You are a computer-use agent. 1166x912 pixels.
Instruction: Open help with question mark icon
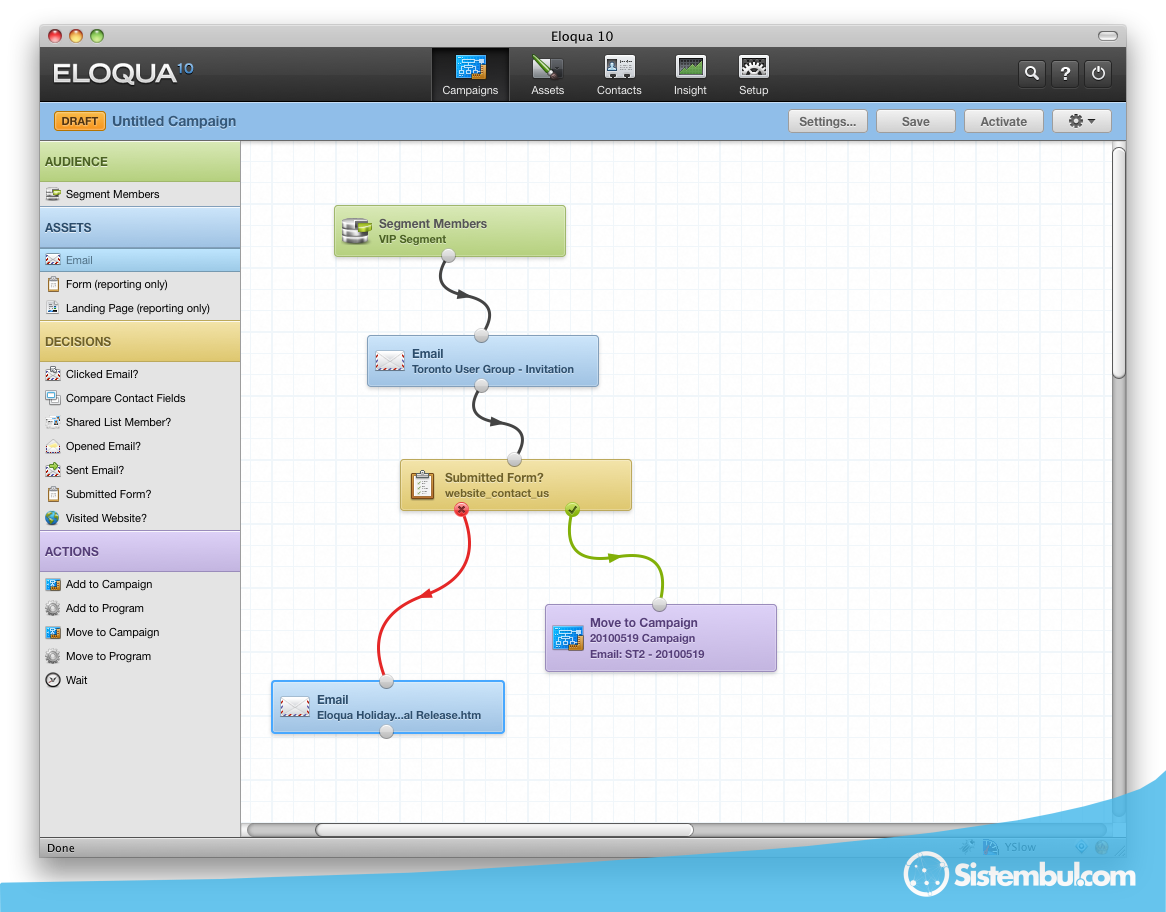[1066, 73]
